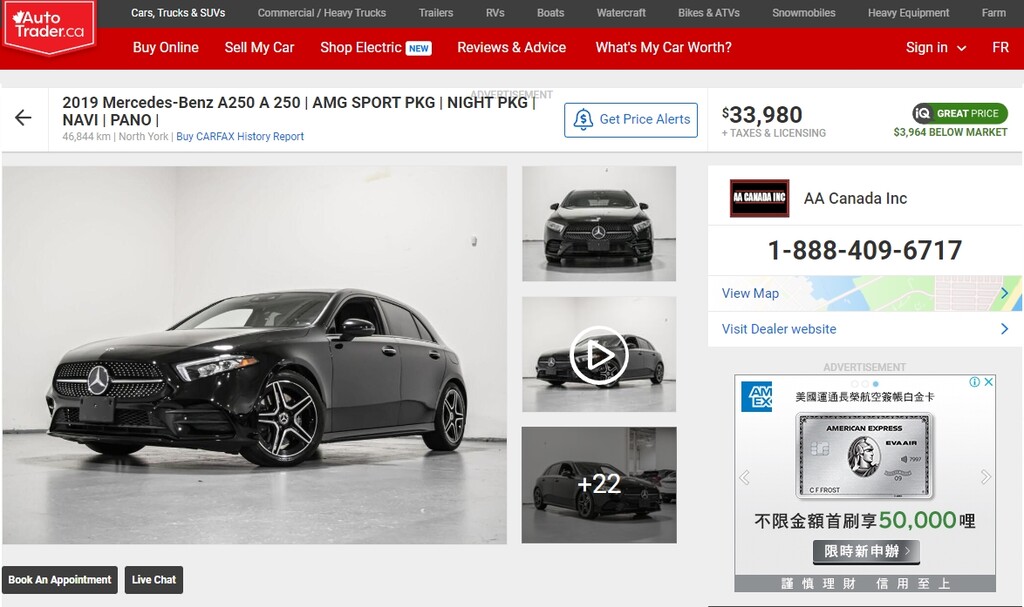Click Book An Appointment button
Viewport: 1024px width, 607px height.
tap(59, 580)
